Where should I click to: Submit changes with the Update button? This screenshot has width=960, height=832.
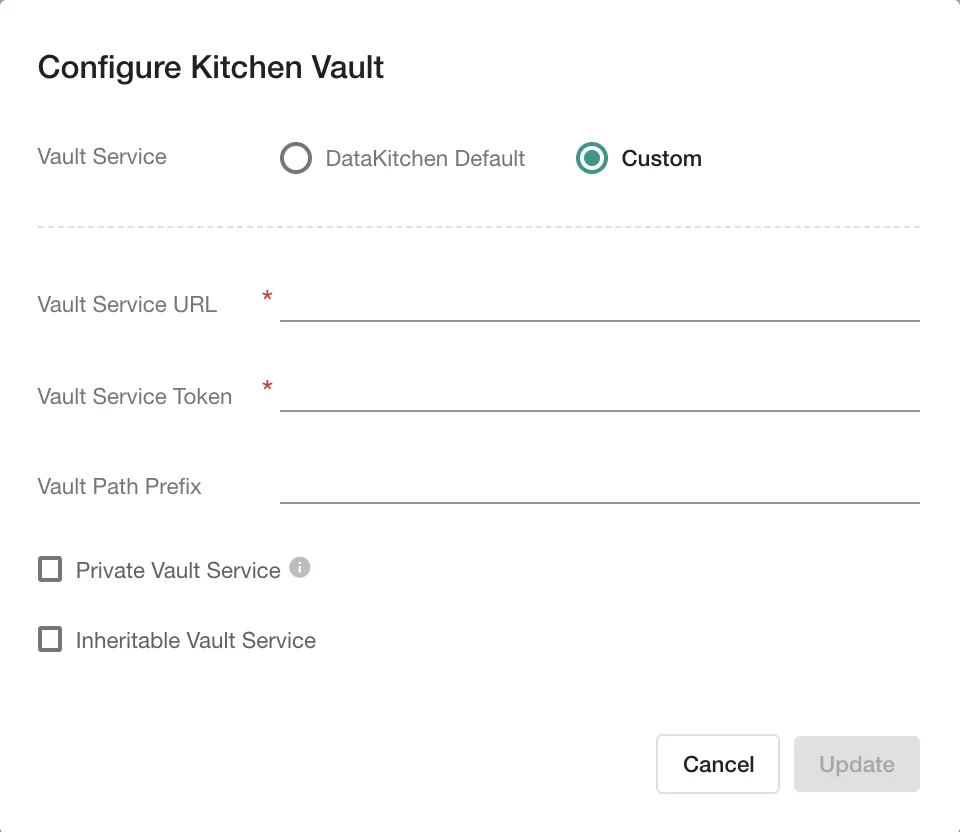coord(856,763)
